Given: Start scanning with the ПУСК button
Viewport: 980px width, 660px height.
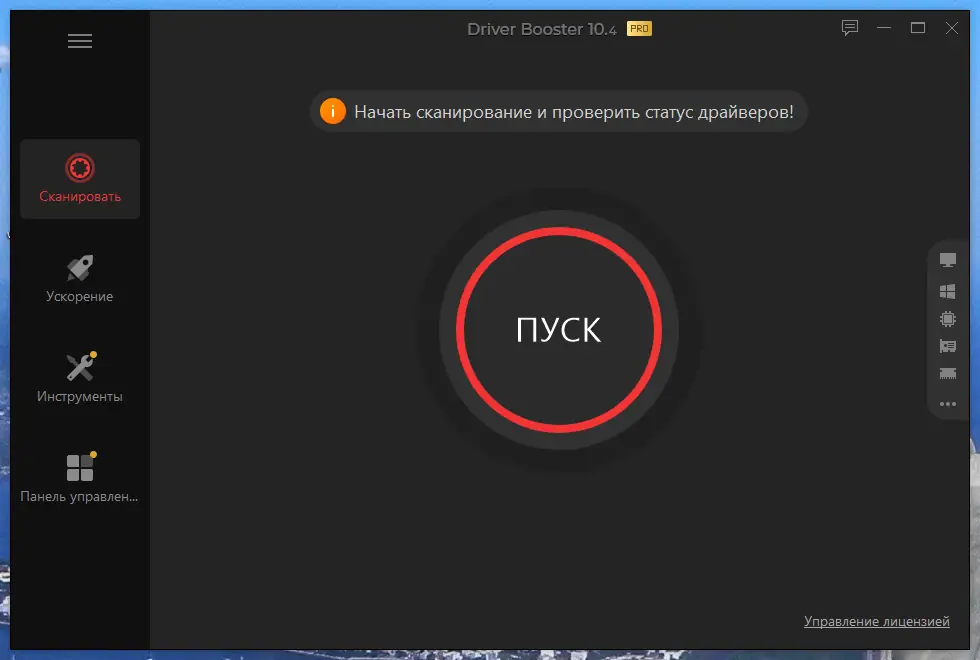Looking at the screenshot, I should coord(559,329).
